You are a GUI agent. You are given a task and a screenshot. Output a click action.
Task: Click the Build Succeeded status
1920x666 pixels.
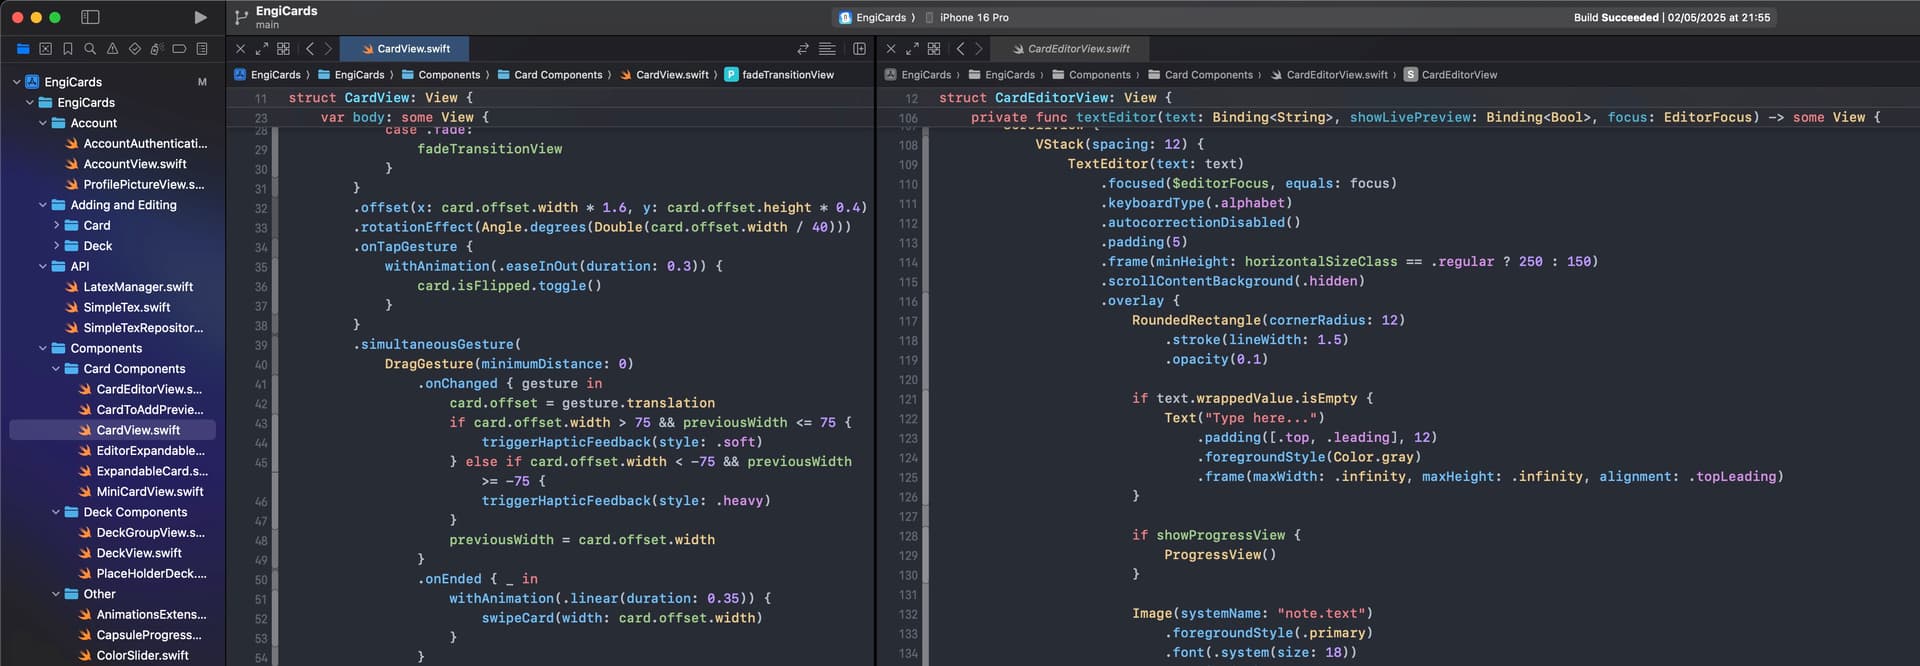point(1671,17)
